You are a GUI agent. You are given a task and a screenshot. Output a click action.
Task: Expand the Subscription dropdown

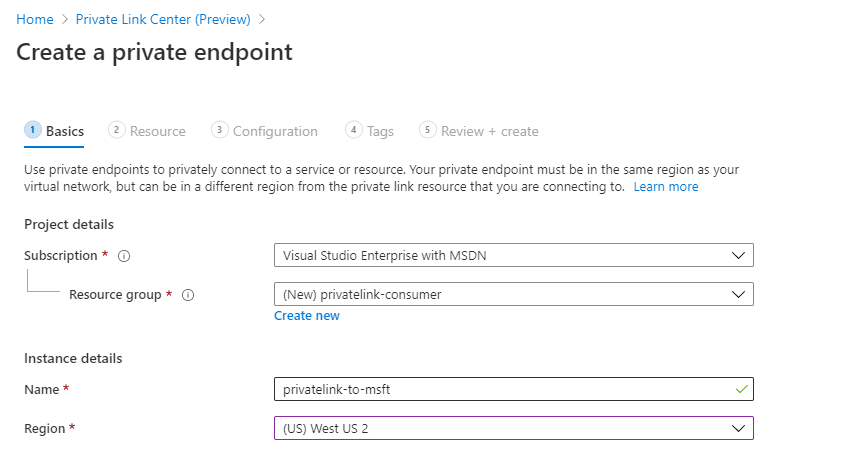514,255
